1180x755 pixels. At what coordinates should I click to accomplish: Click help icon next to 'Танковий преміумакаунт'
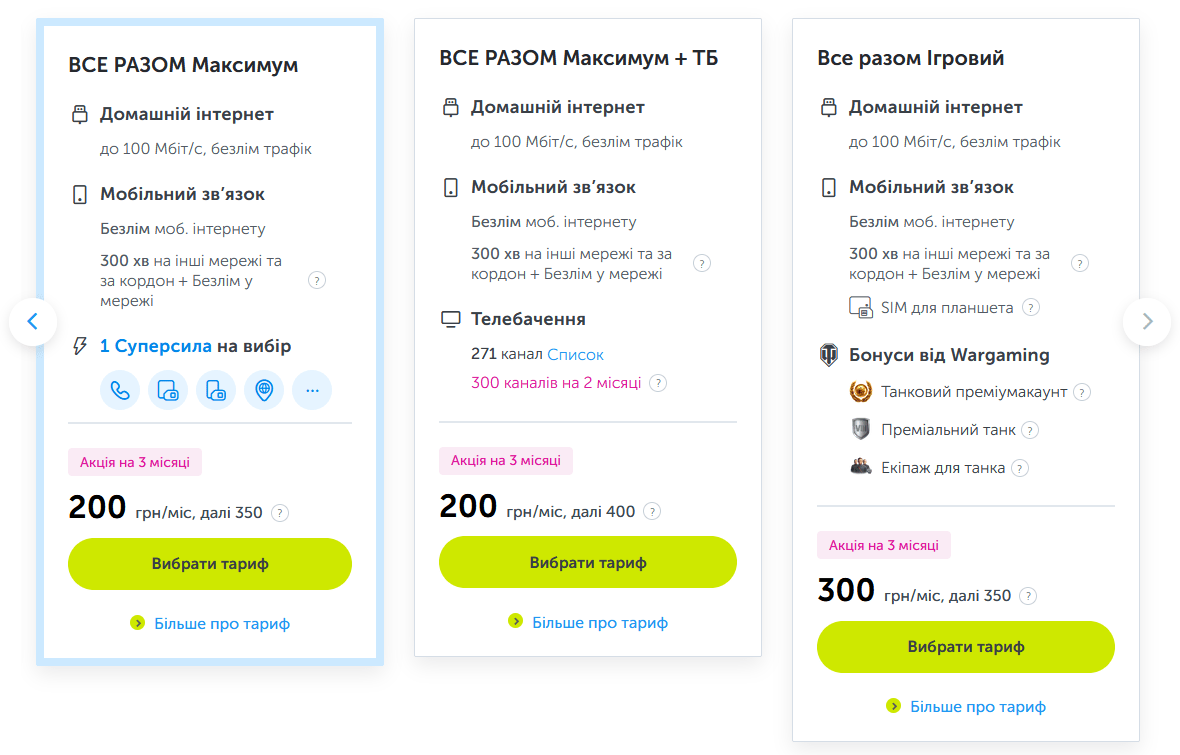tap(1082, 392)
